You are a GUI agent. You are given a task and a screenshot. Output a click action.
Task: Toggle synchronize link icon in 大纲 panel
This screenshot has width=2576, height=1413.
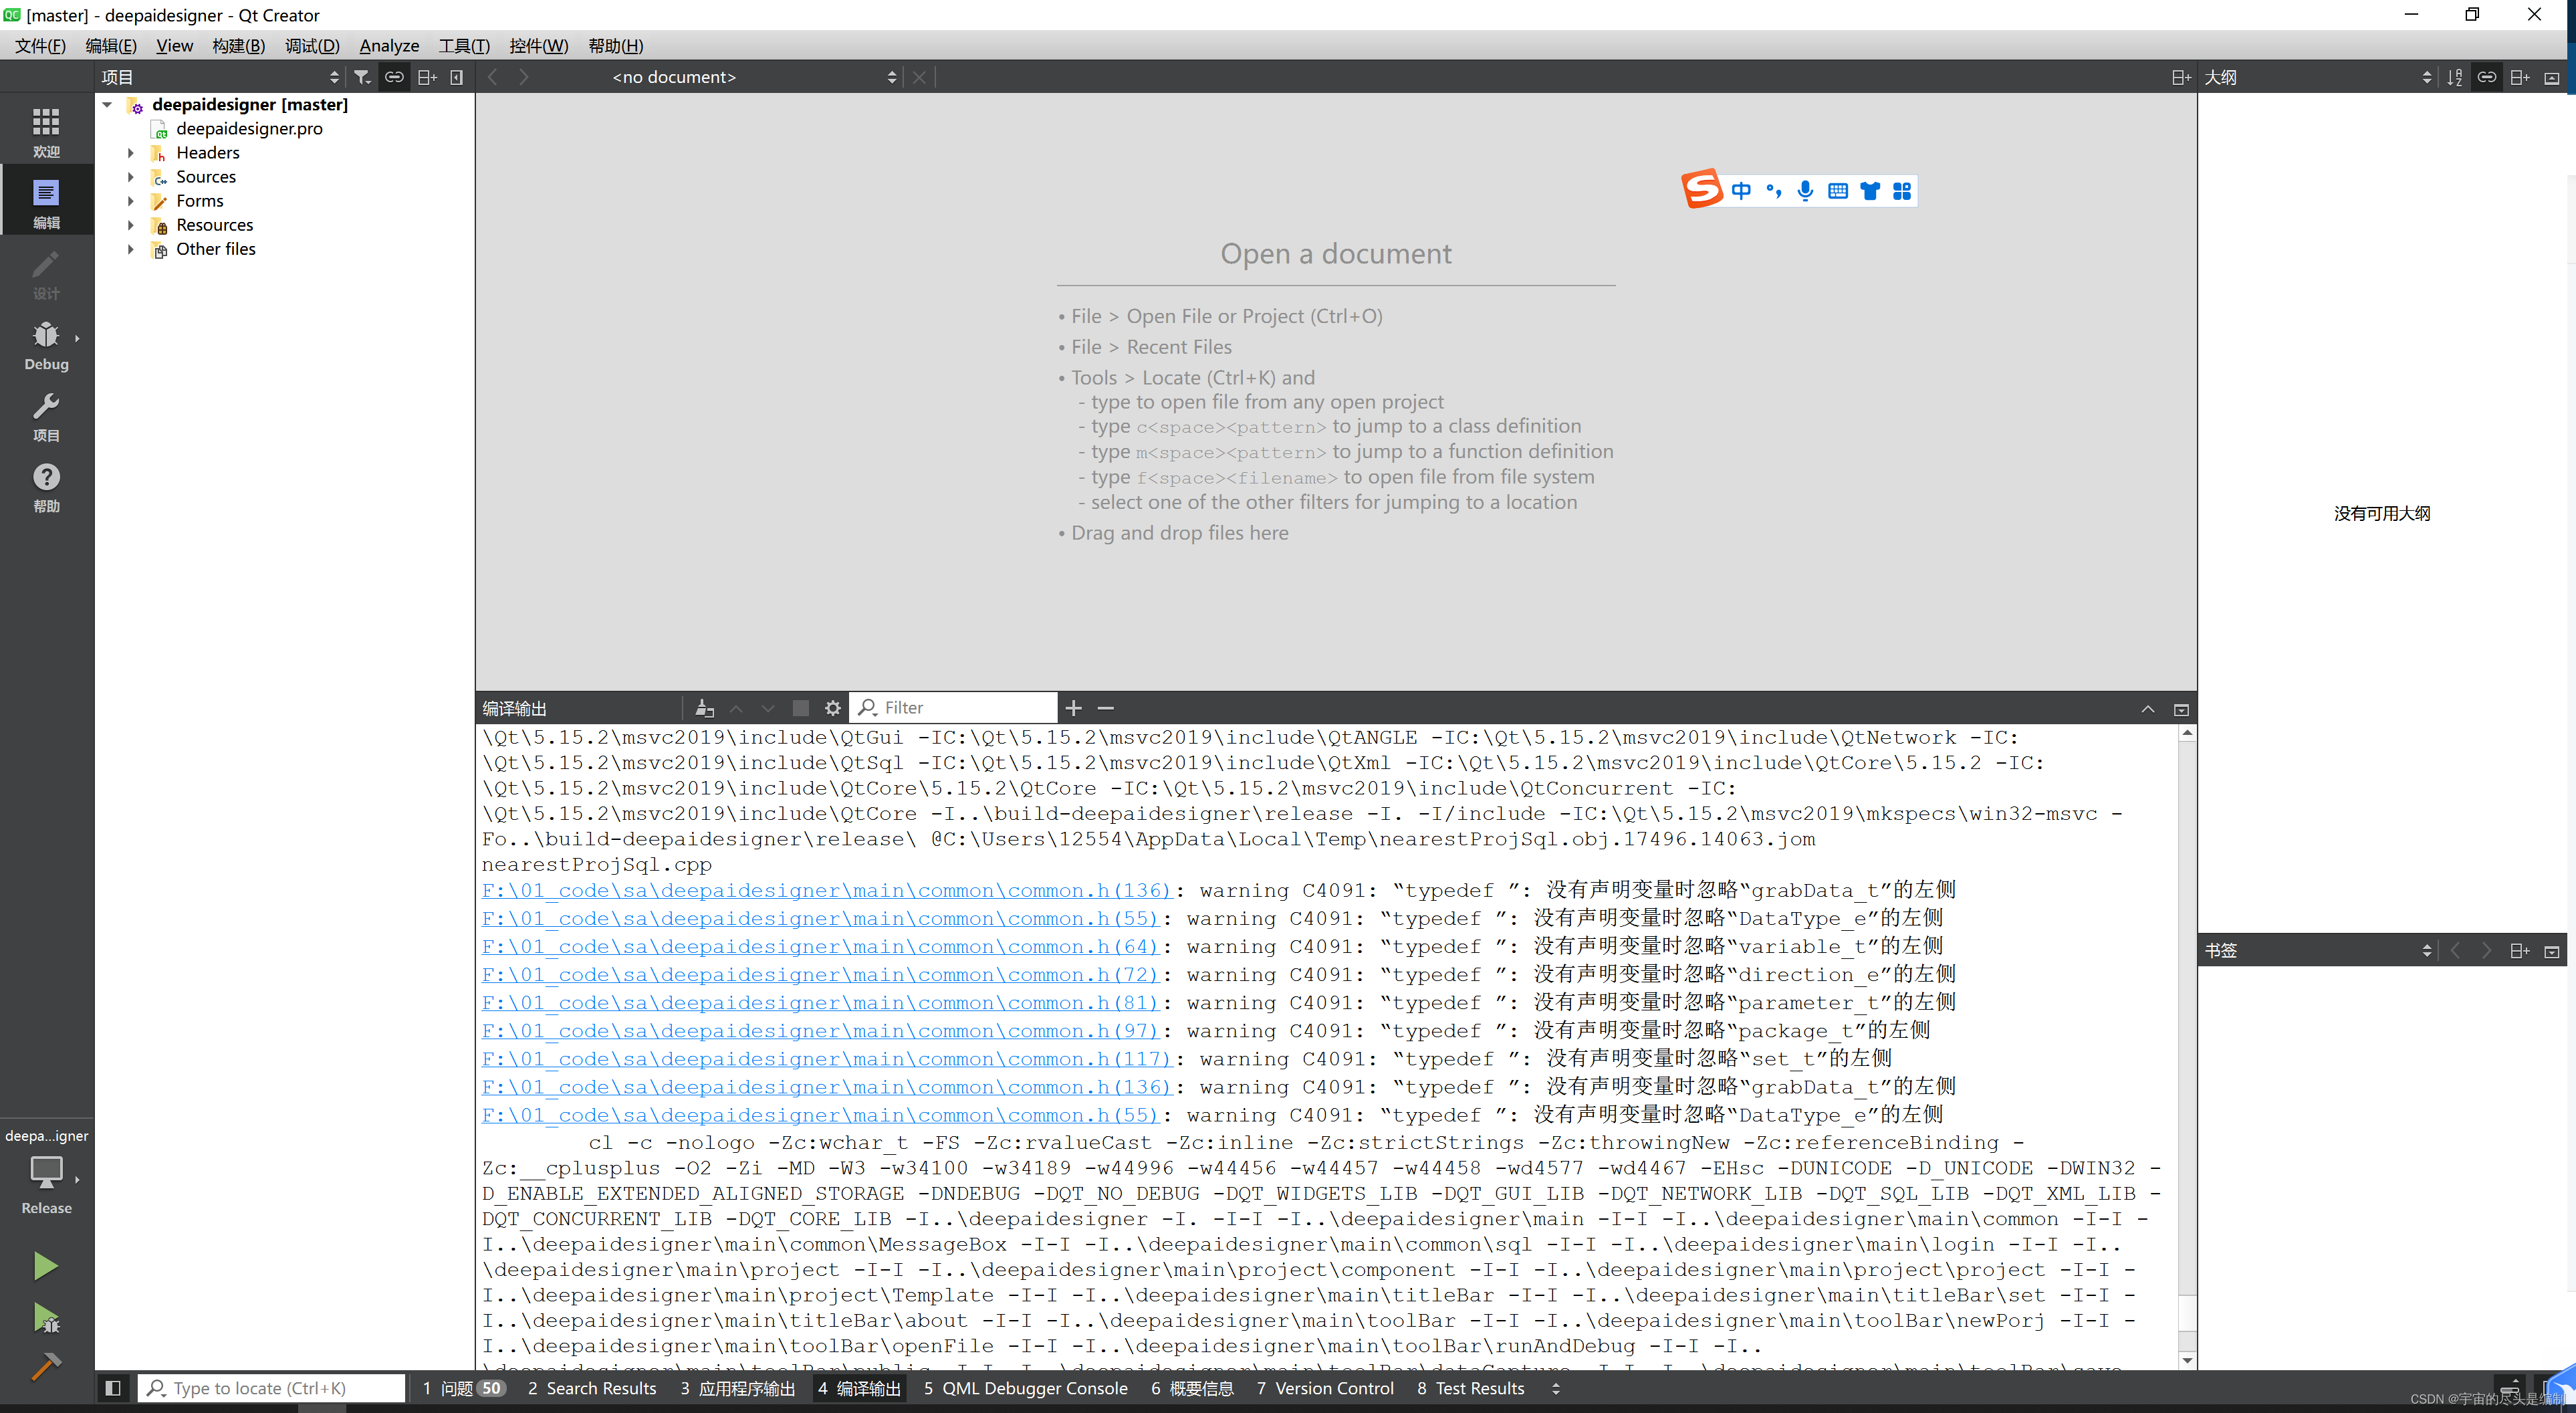2487,77
